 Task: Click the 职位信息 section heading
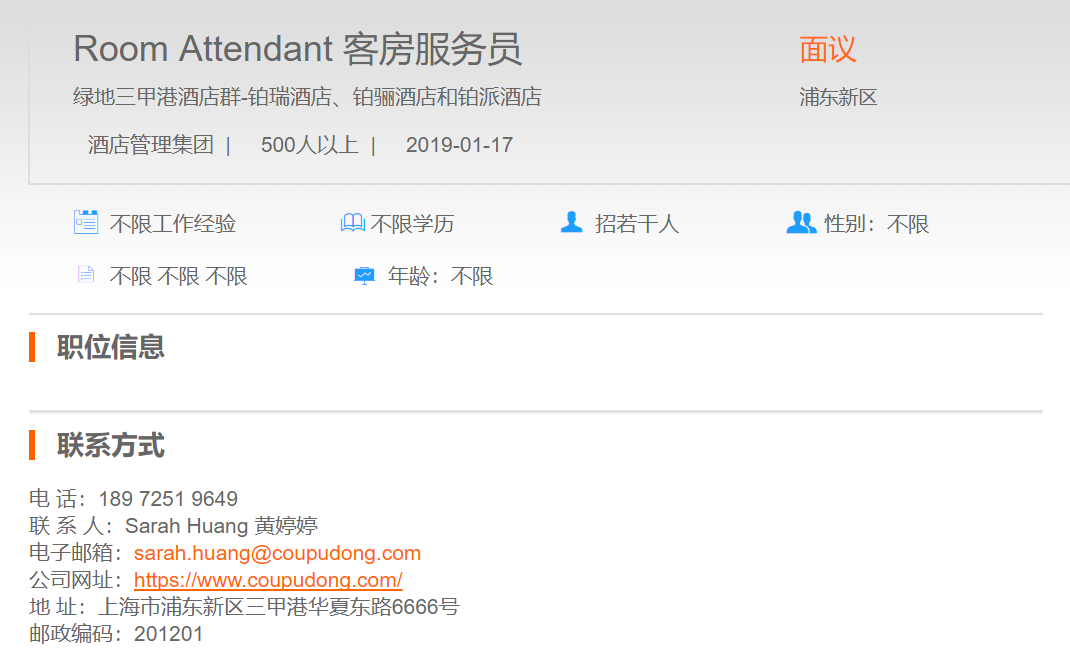pyautogui.click(x=110, y=347)
